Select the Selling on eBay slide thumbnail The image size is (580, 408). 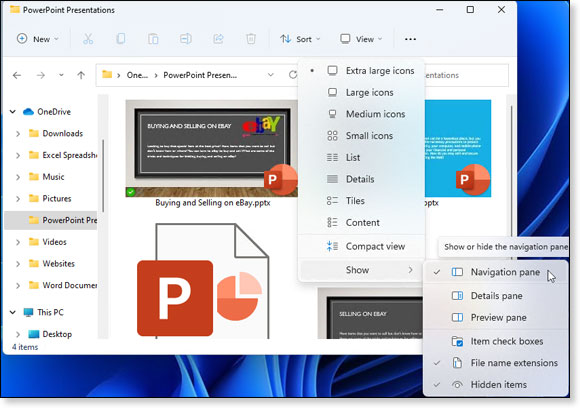(x=370, y=314)
